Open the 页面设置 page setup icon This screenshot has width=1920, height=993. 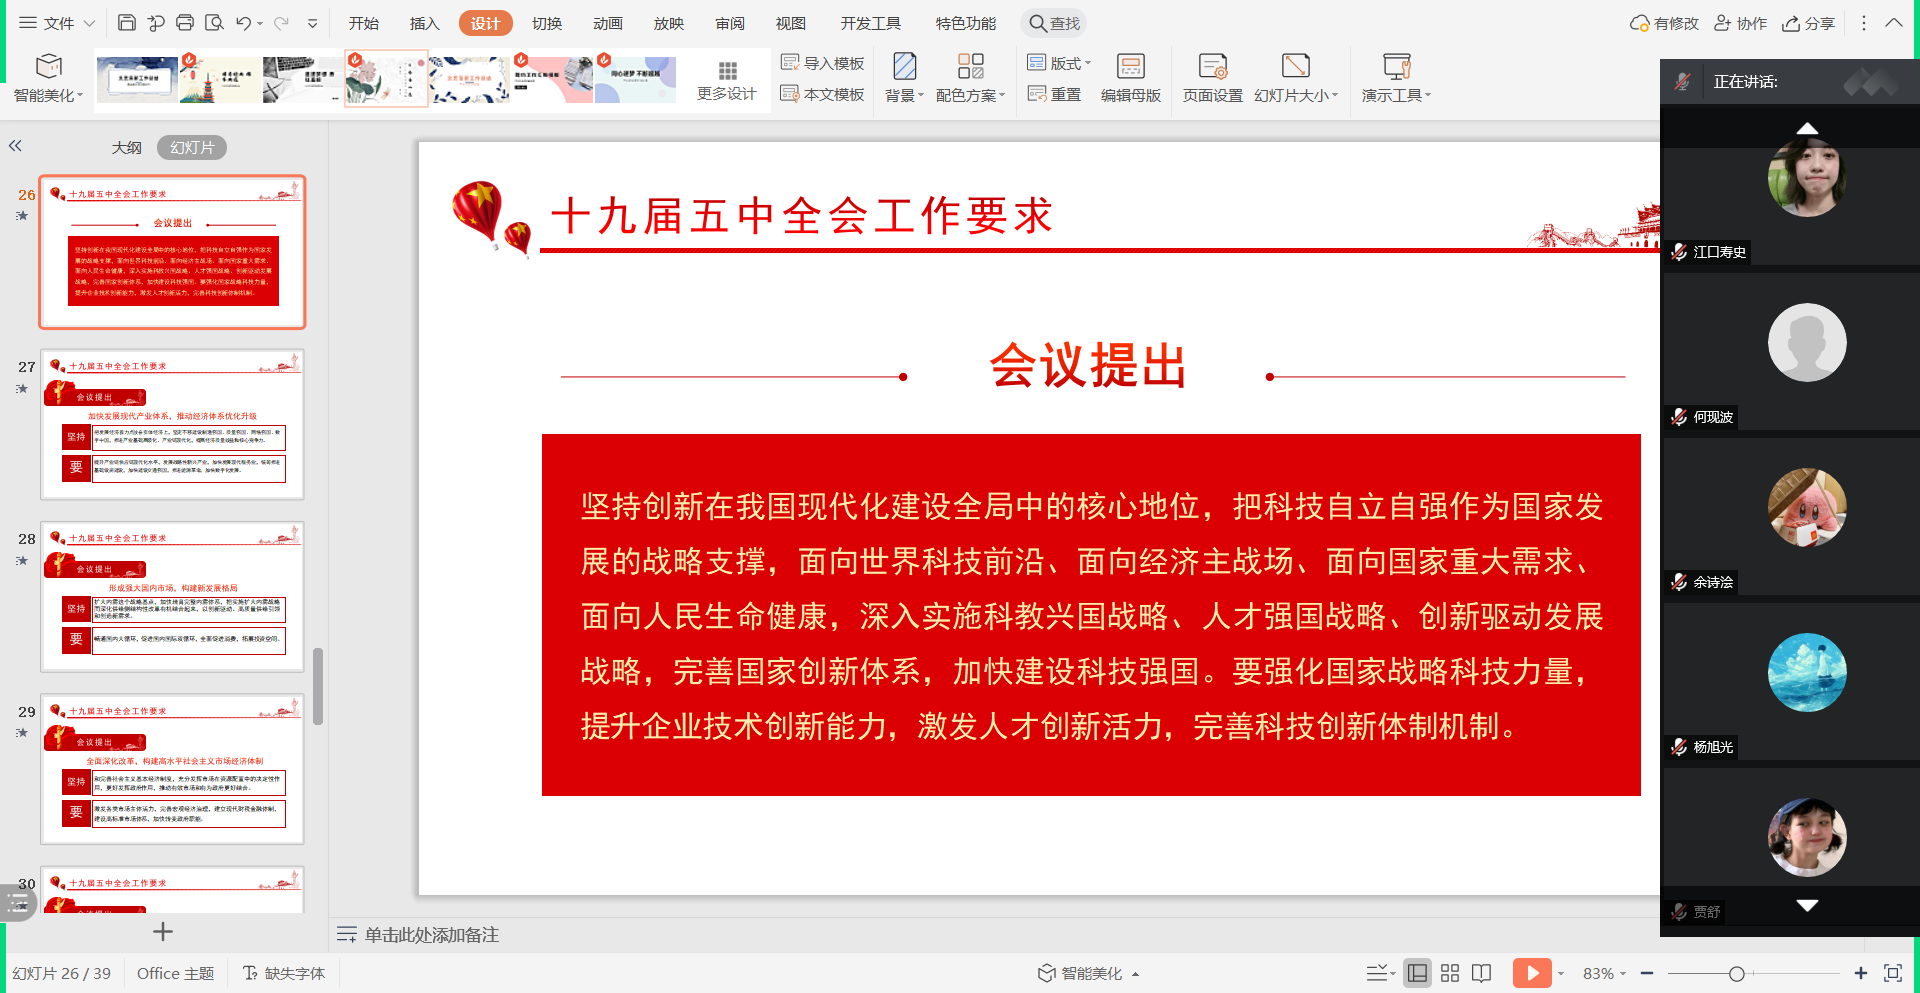pyautogui.click(x=1212, y=78)
